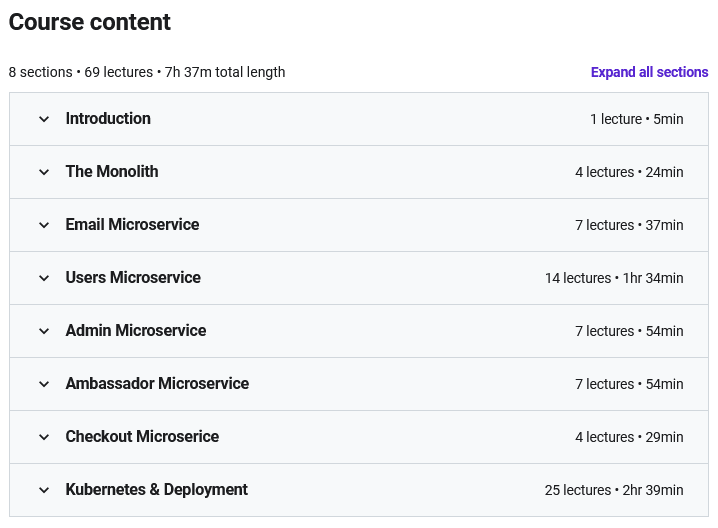
Task: Click the chevron beside Kubernetes & Deployment
Action: (x=44, y=490)
